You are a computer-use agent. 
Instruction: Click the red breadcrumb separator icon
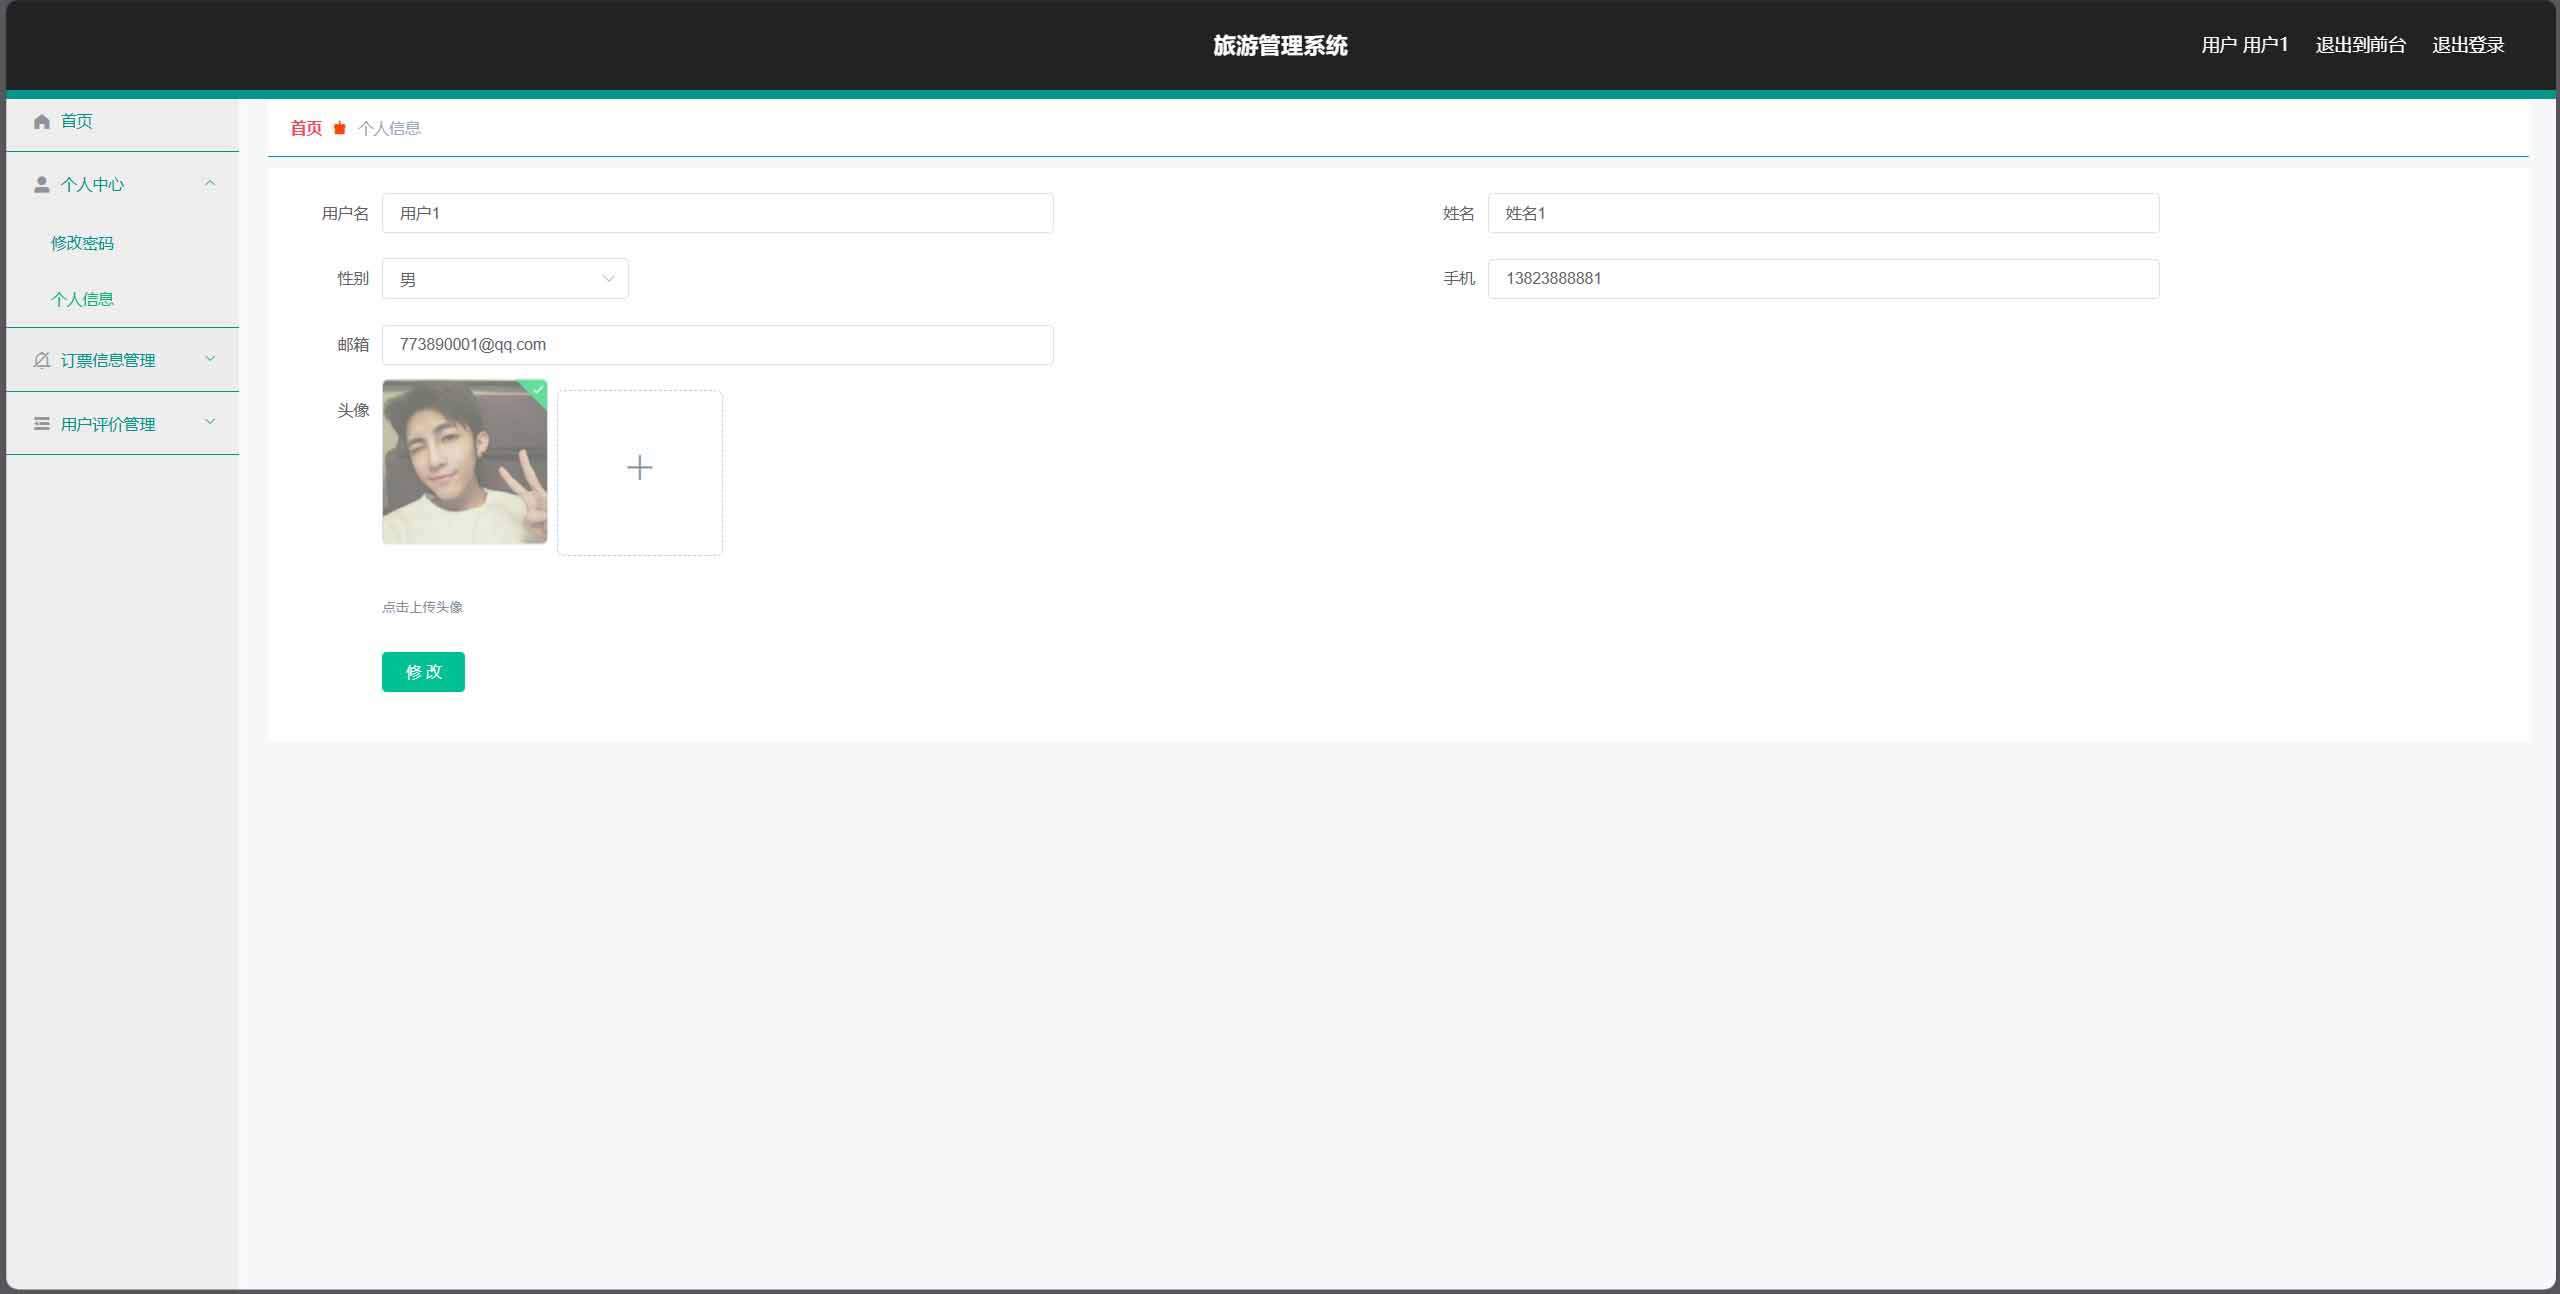coord(340,128)
